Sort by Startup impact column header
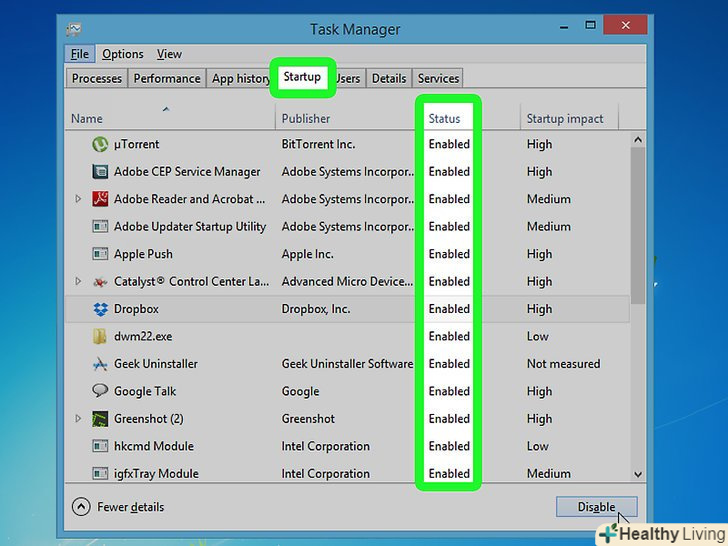728x546 pixels. (x=565, y=118)
